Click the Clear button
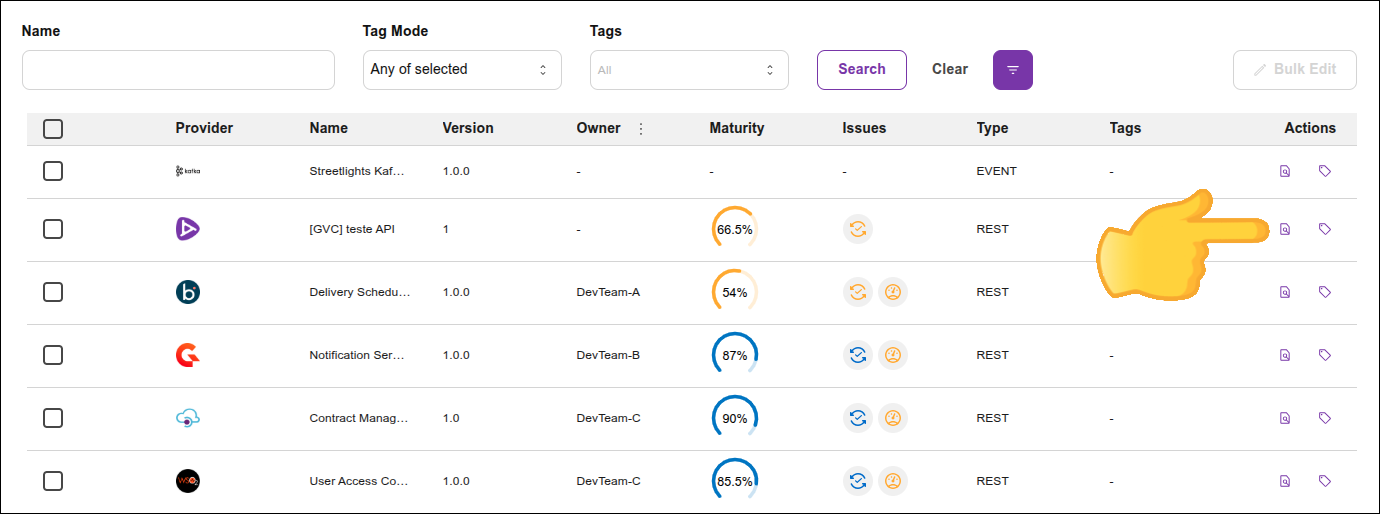This screenshot has width=1380, height=514. tap(950, 70)
